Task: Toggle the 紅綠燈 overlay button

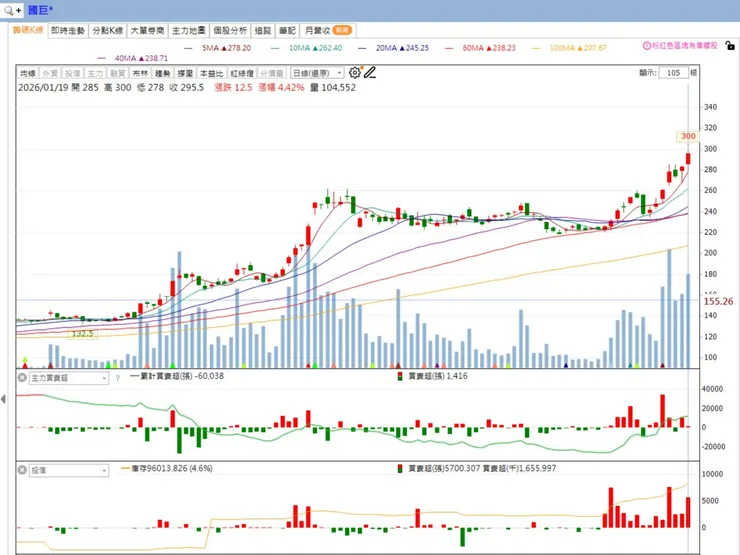Action: [x=242, y=73]
